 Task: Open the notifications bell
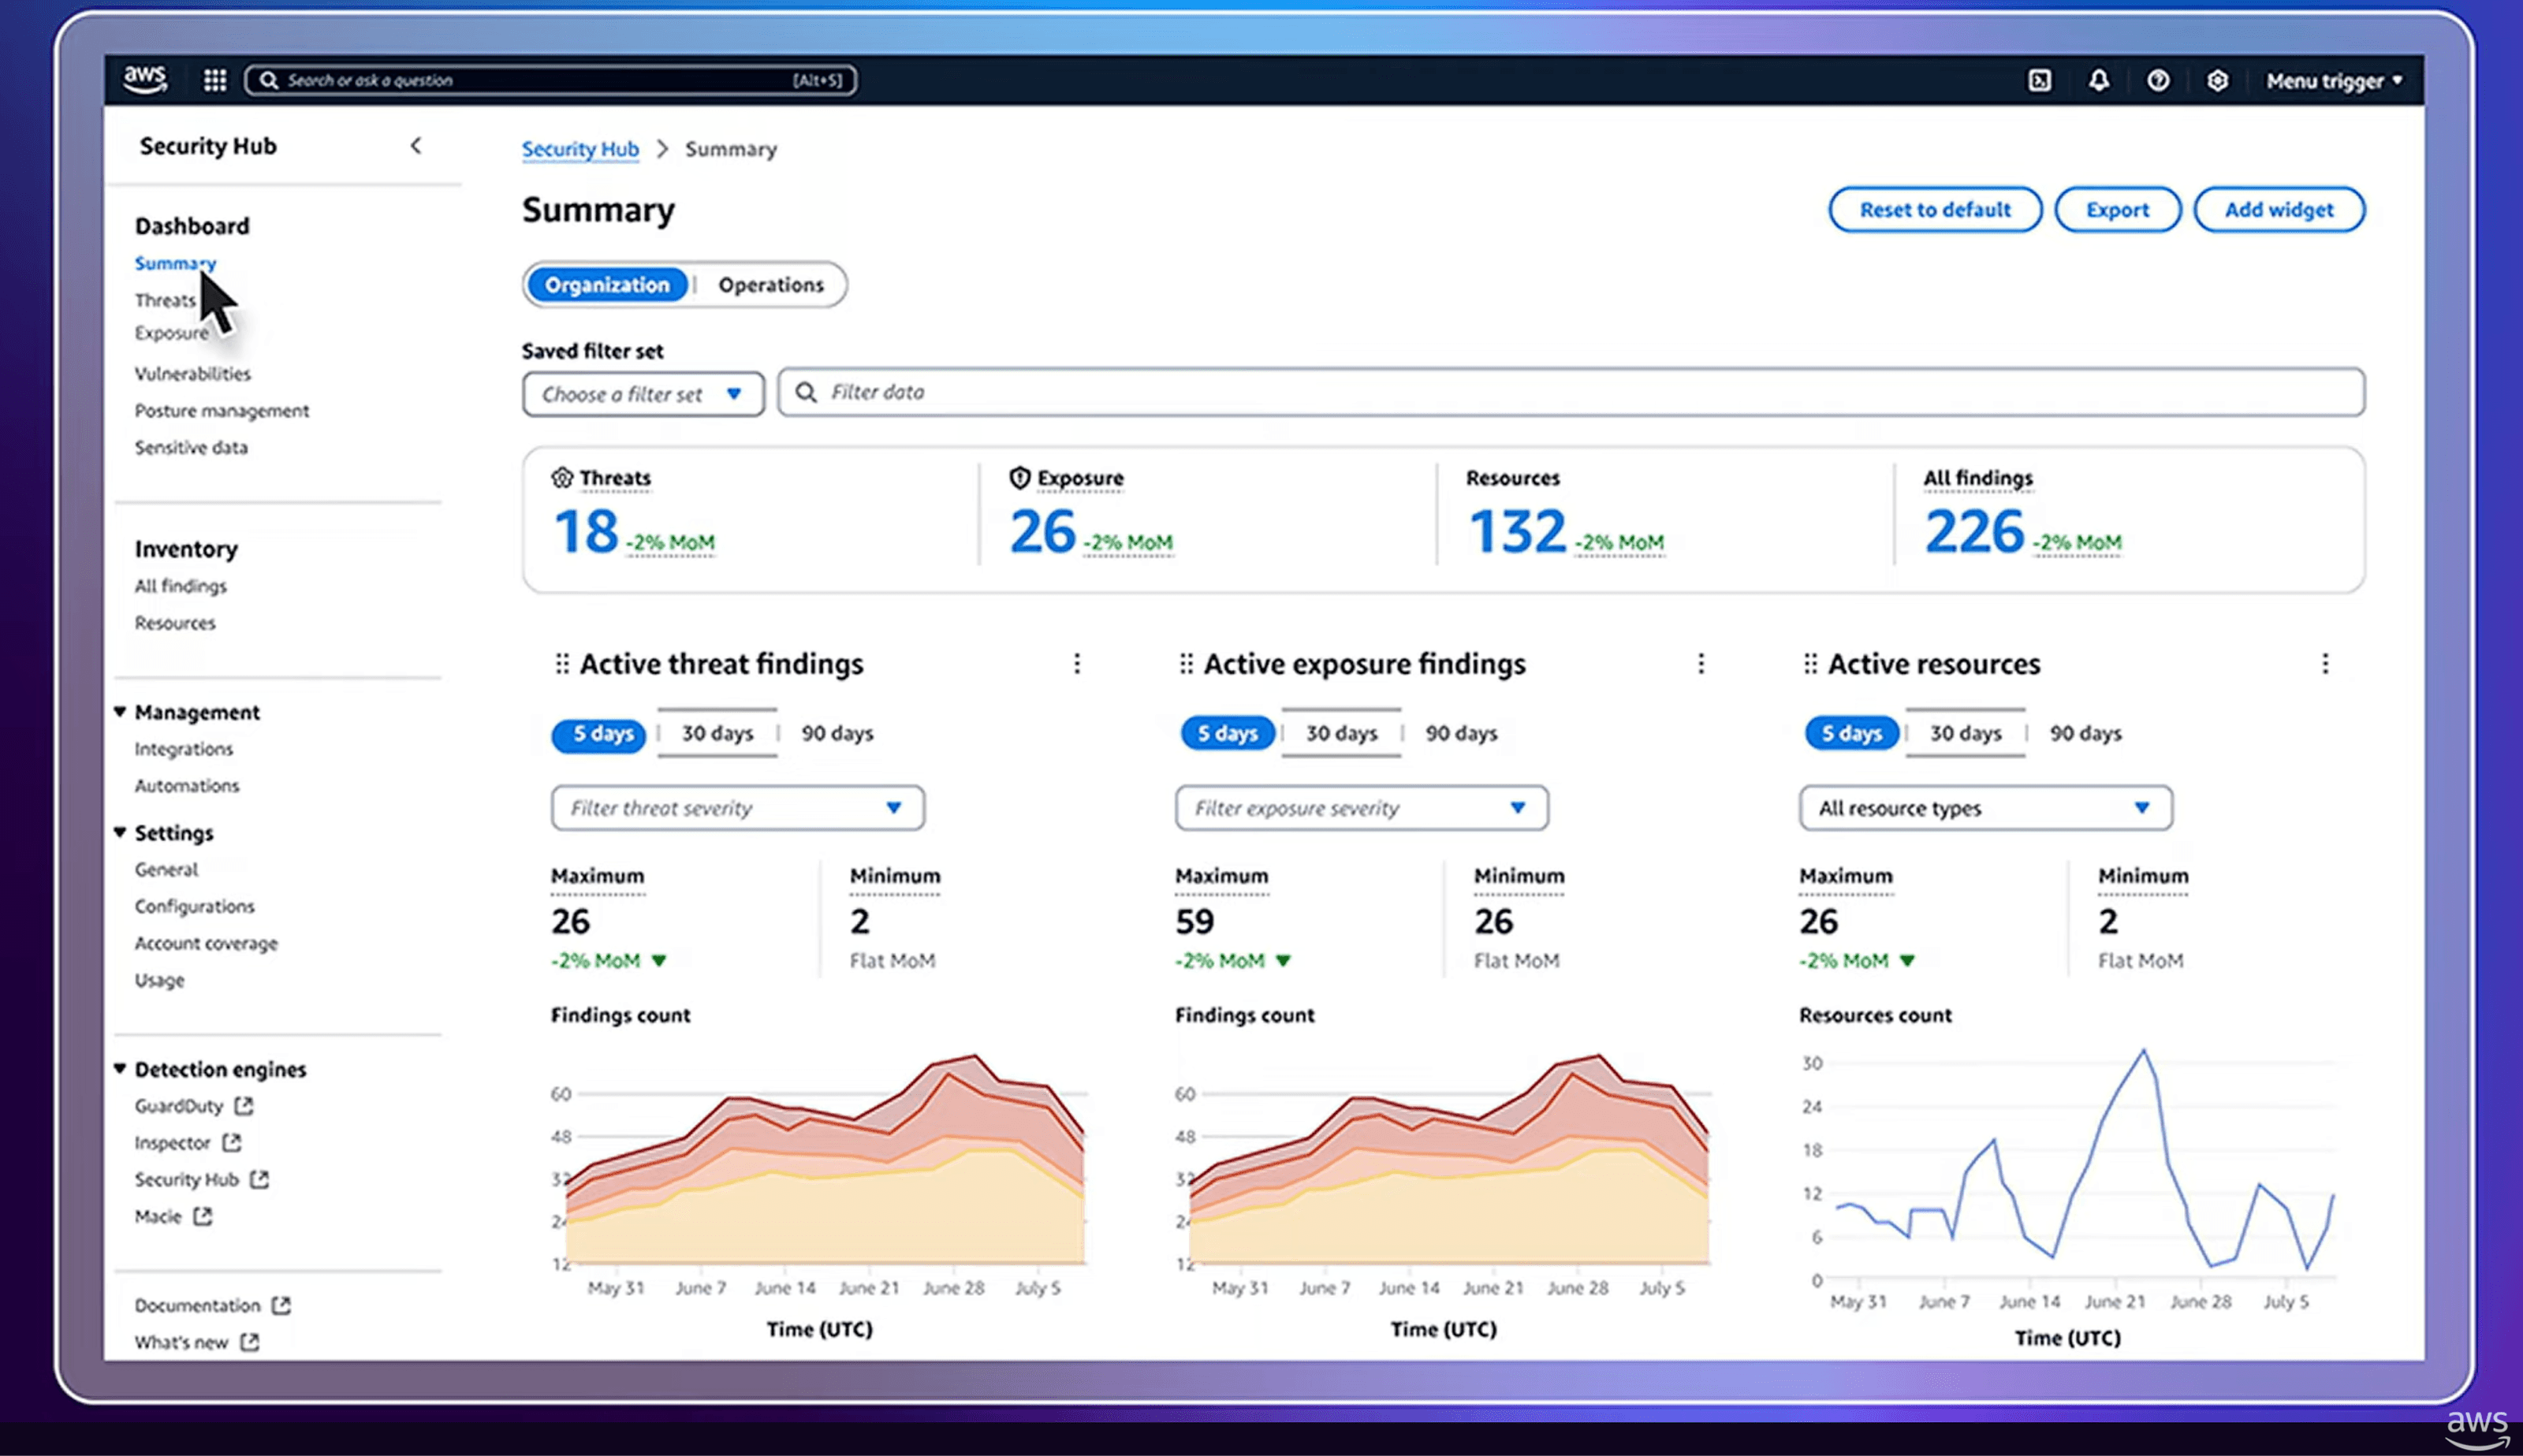[x=2098, y=80]
